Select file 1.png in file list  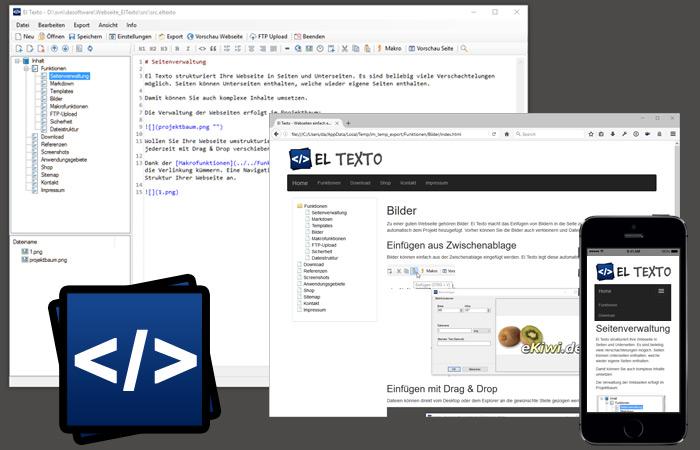click(32, 252)
